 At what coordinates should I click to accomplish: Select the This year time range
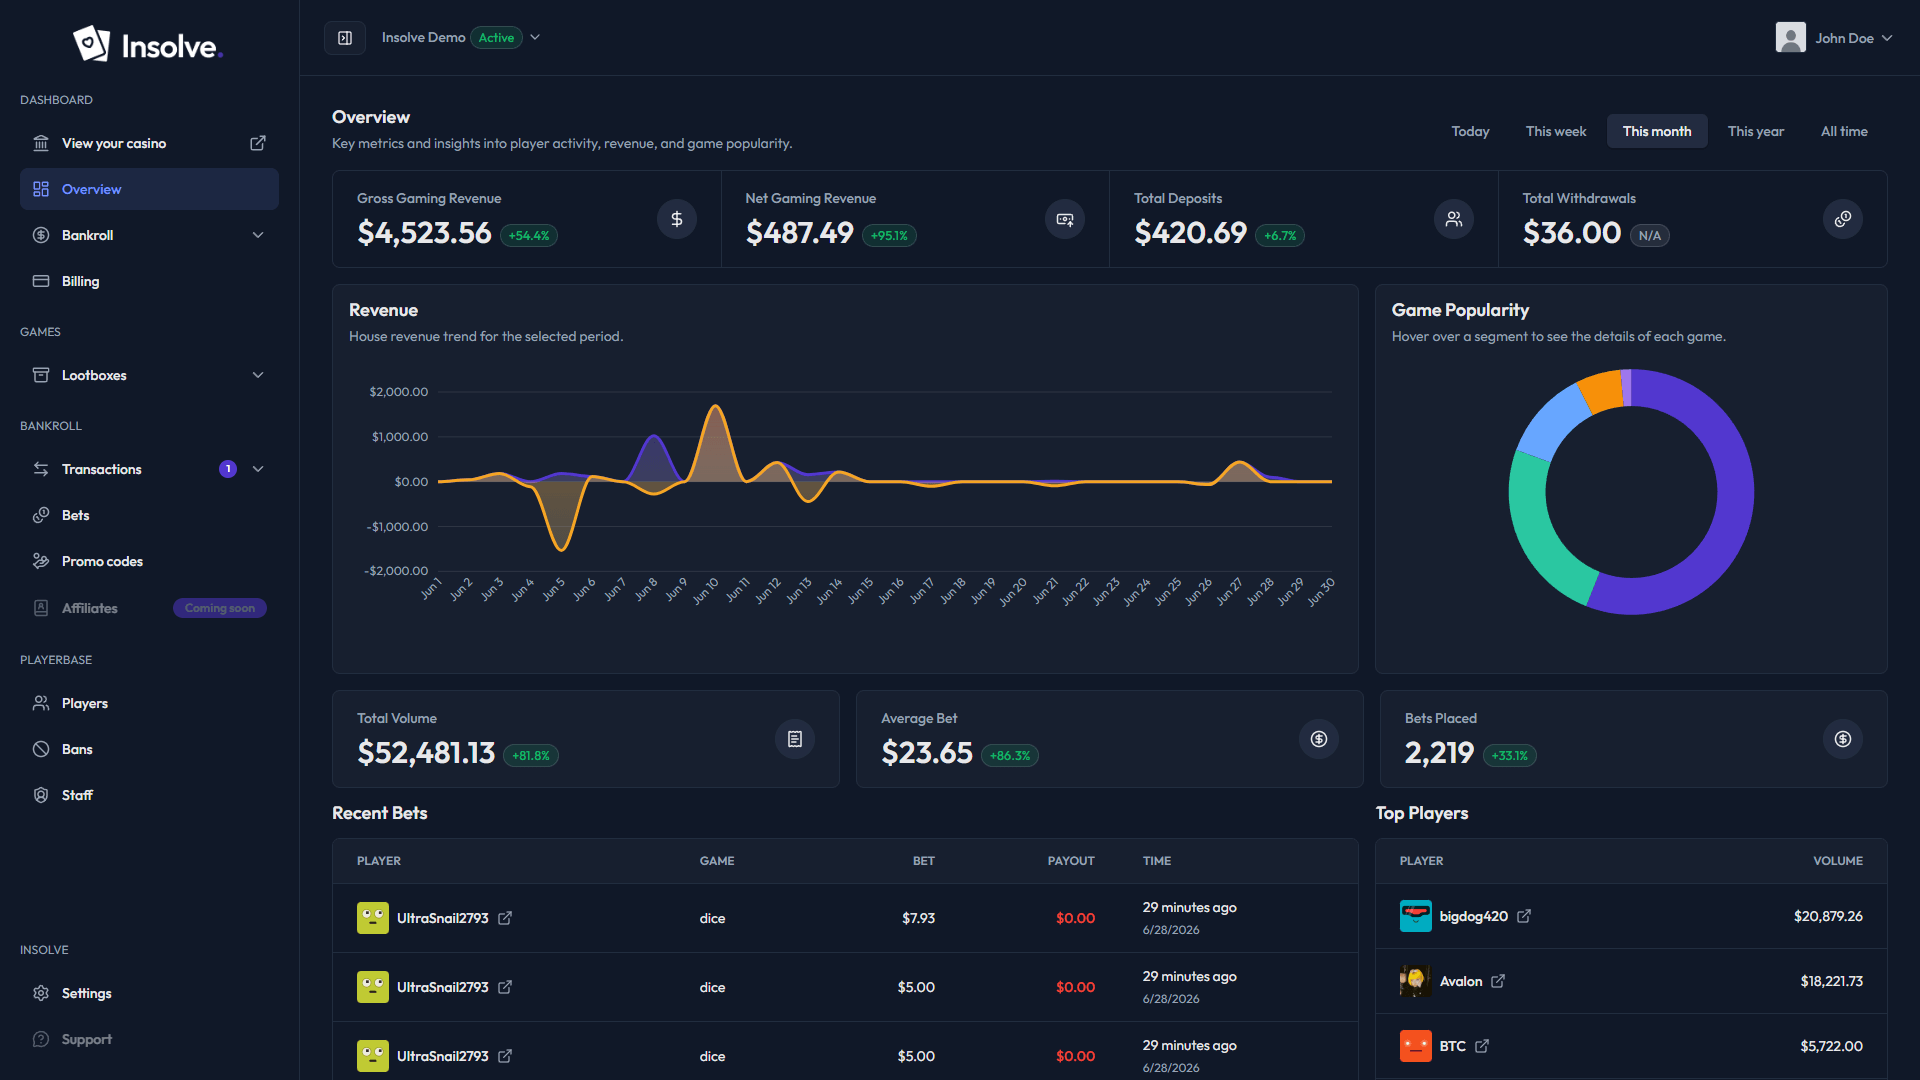coord(1756,131)
